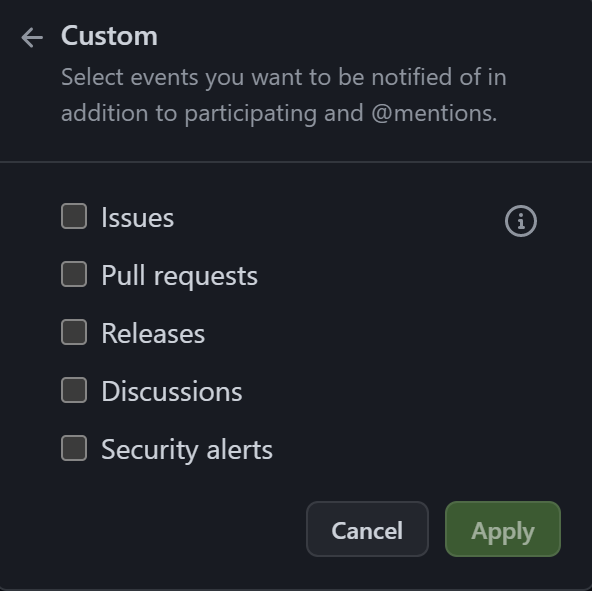Toggle the Discussions checkbox
The image size is (592, 591).
[x=74, y=390]
